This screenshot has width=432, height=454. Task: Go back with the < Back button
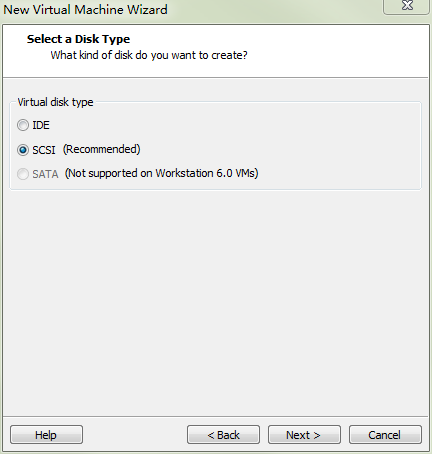pyautogui.click(x=223, y=435)
